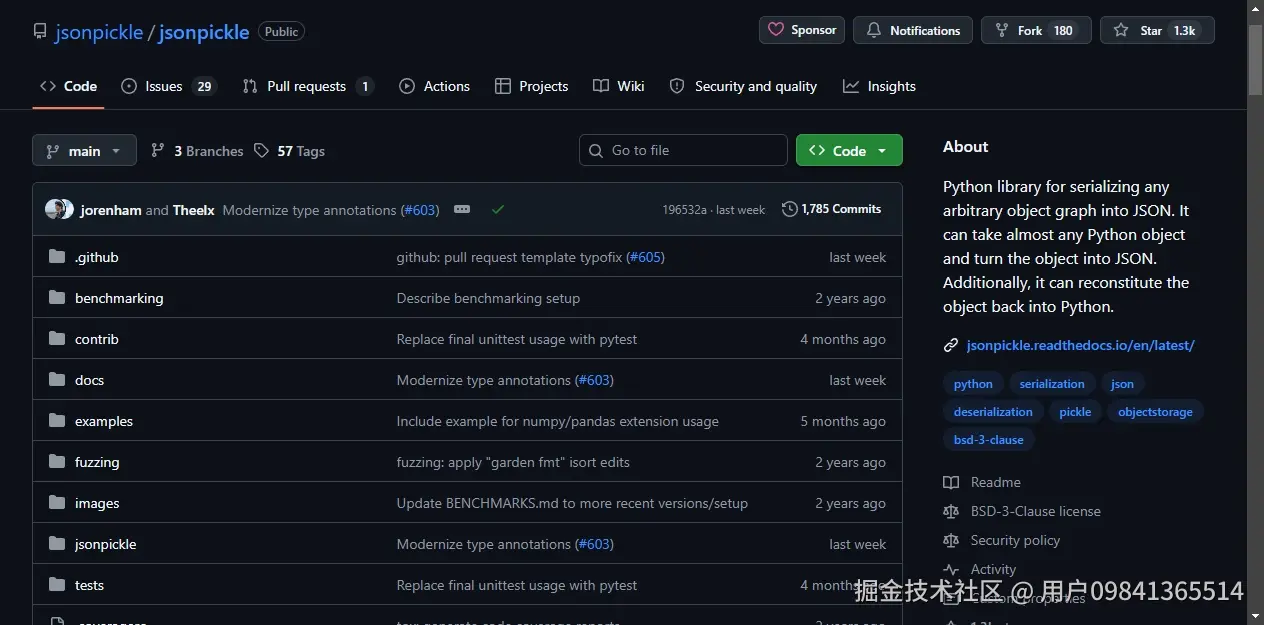
Task: Select the pickle topic tag
Action: (1075, 412)
